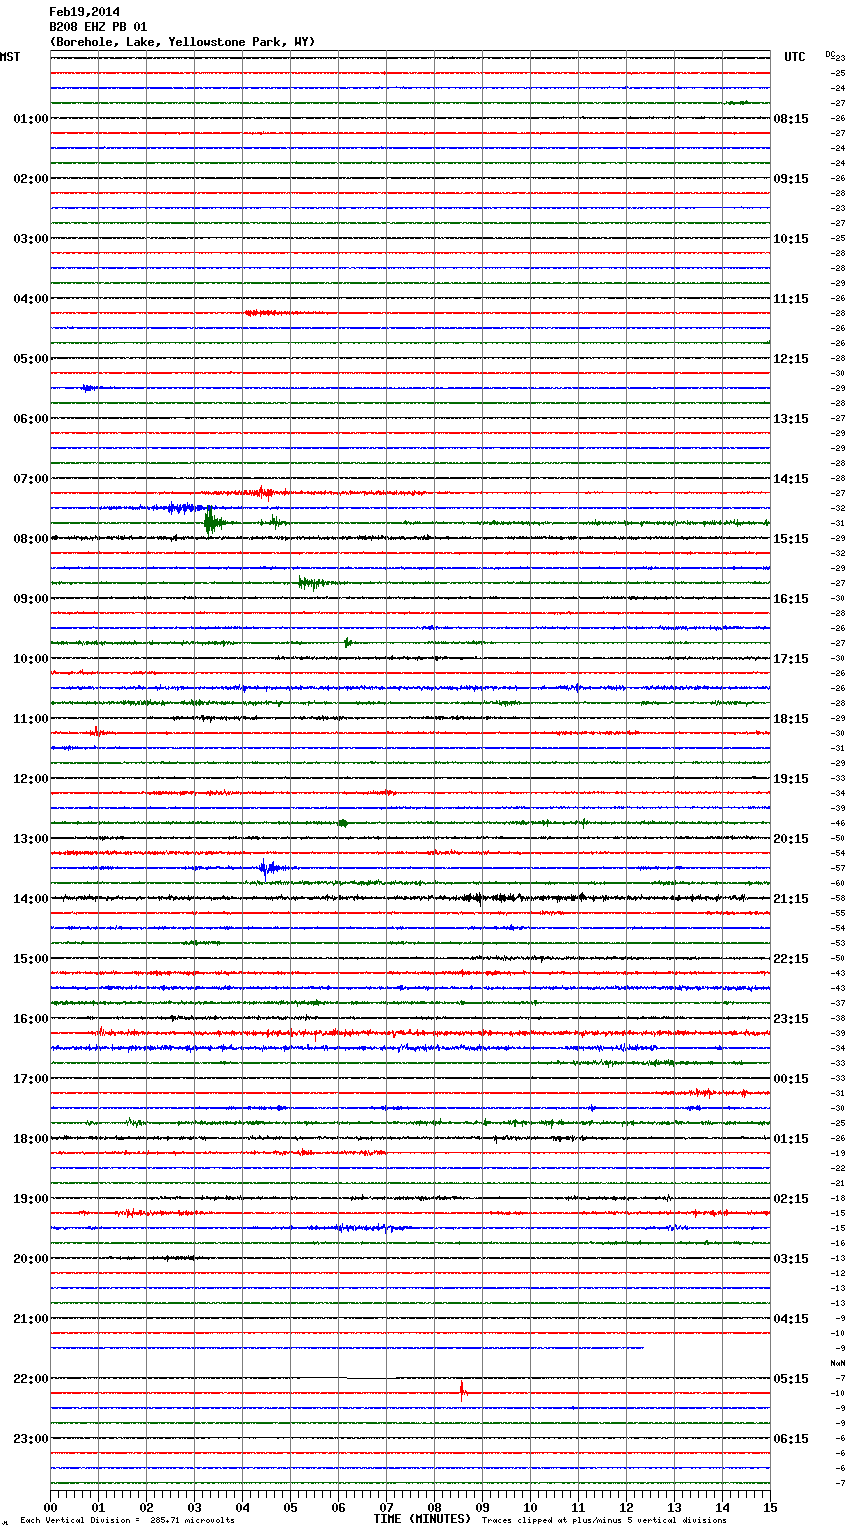Click the Traces clipped at plus/minus 5 divisions note
Viewport: 850px width, 1534px height.
[604, 1520]
